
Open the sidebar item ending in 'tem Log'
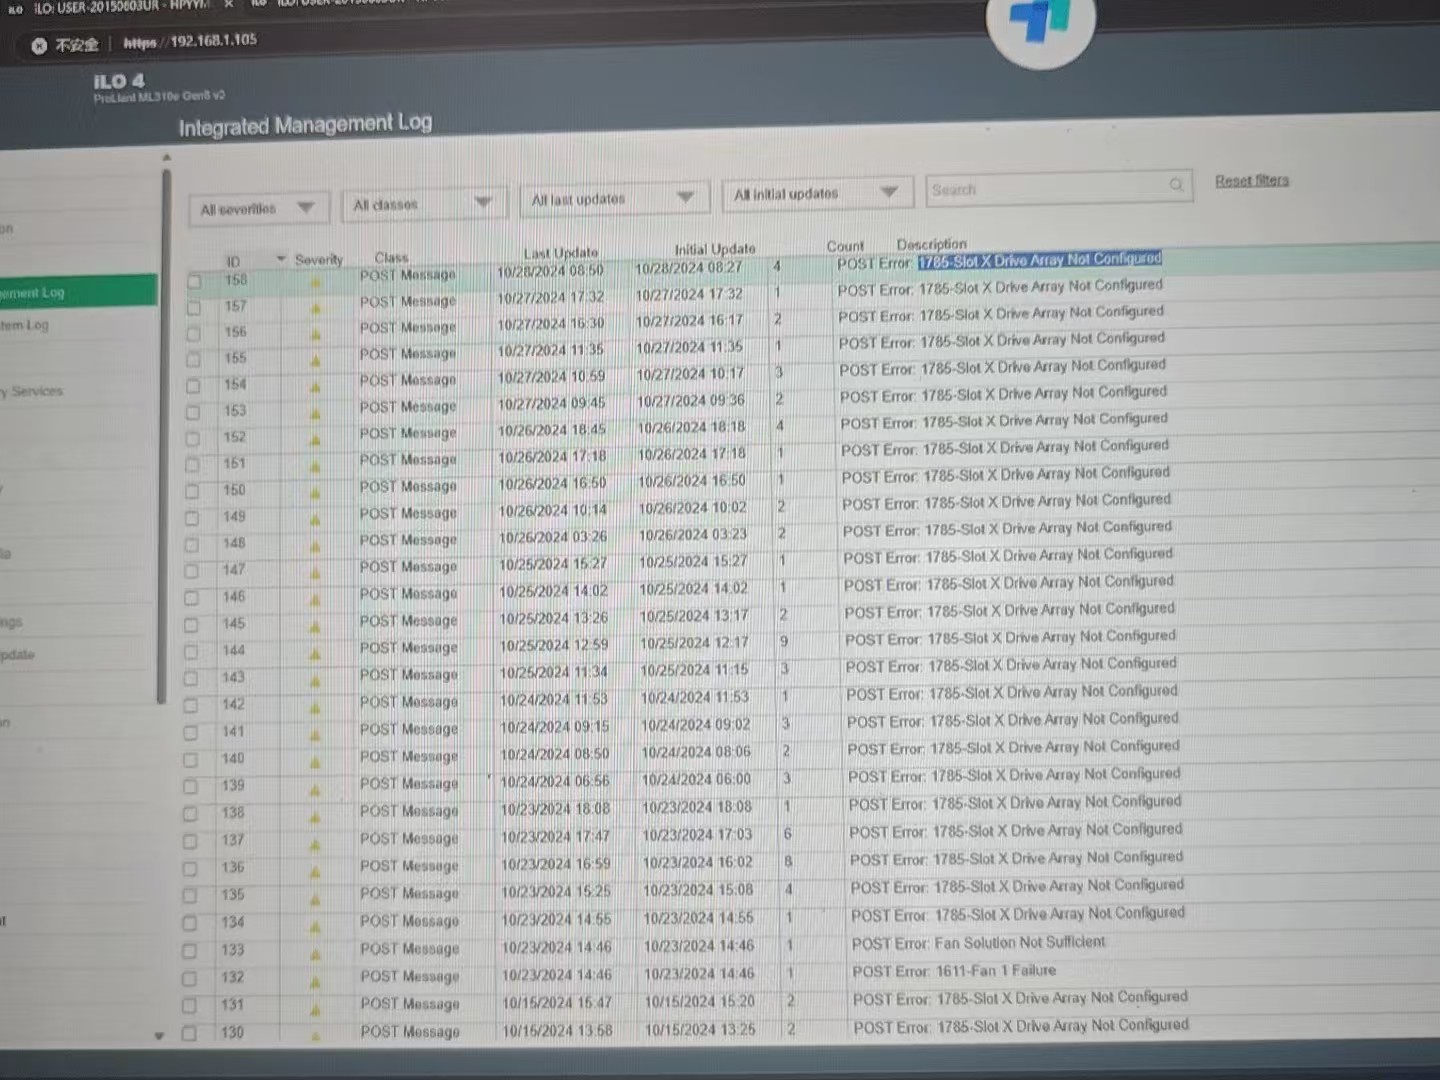pos(24,325)
